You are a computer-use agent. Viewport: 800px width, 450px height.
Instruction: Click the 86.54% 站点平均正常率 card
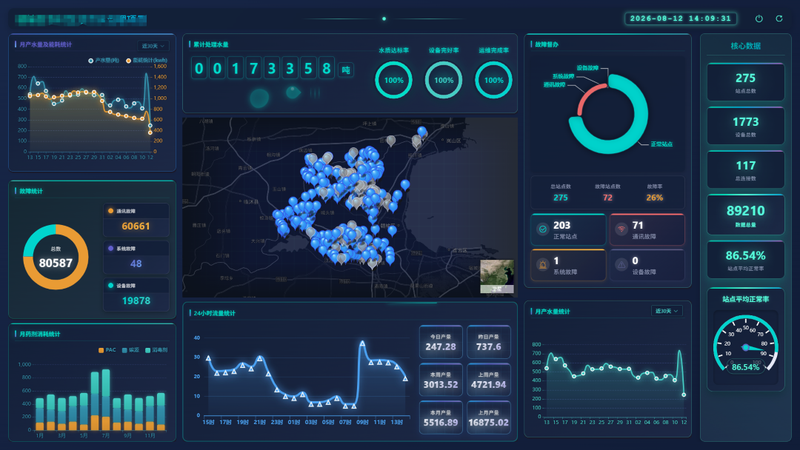click(745, 260)
